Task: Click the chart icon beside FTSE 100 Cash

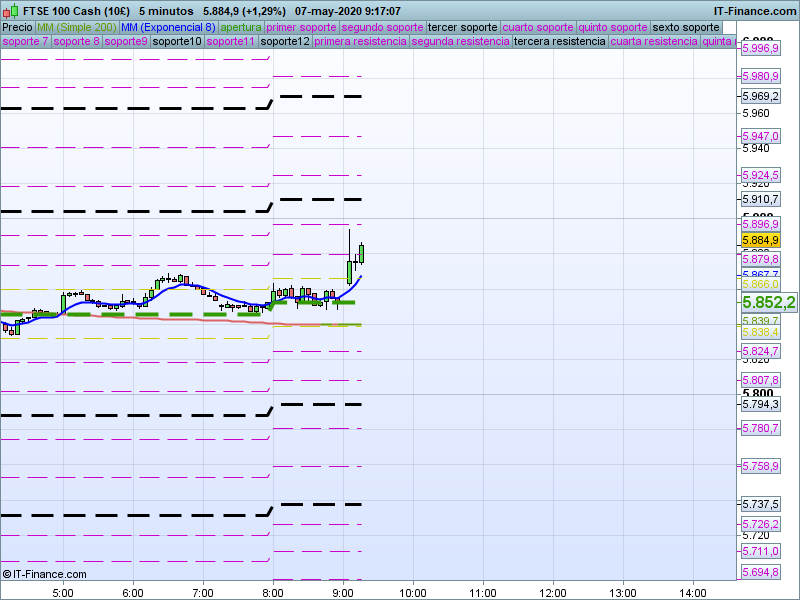Action: [9, 11]
